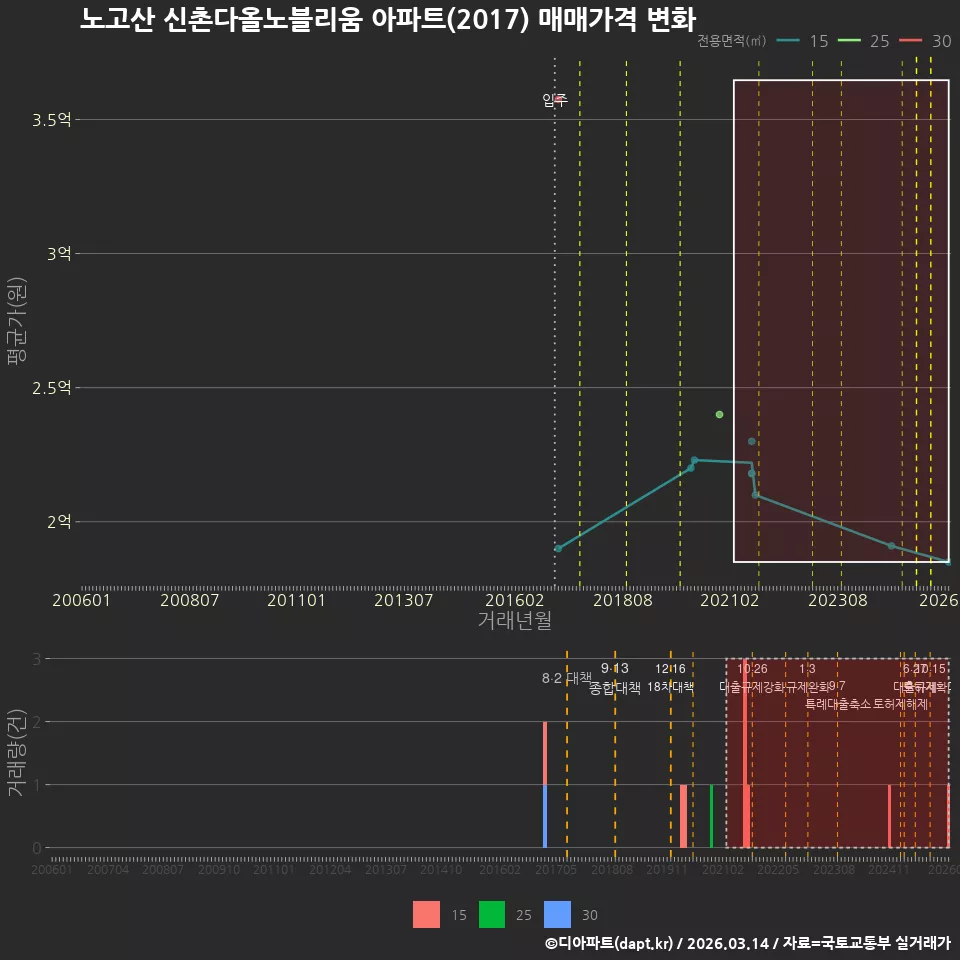Click the 특례대출축소 annotation text
This screenshot has height=960, width=960.
[837, 704]
